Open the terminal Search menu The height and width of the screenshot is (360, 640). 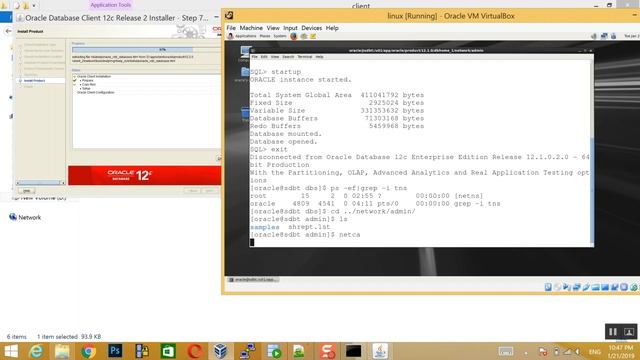click(288, 57)
